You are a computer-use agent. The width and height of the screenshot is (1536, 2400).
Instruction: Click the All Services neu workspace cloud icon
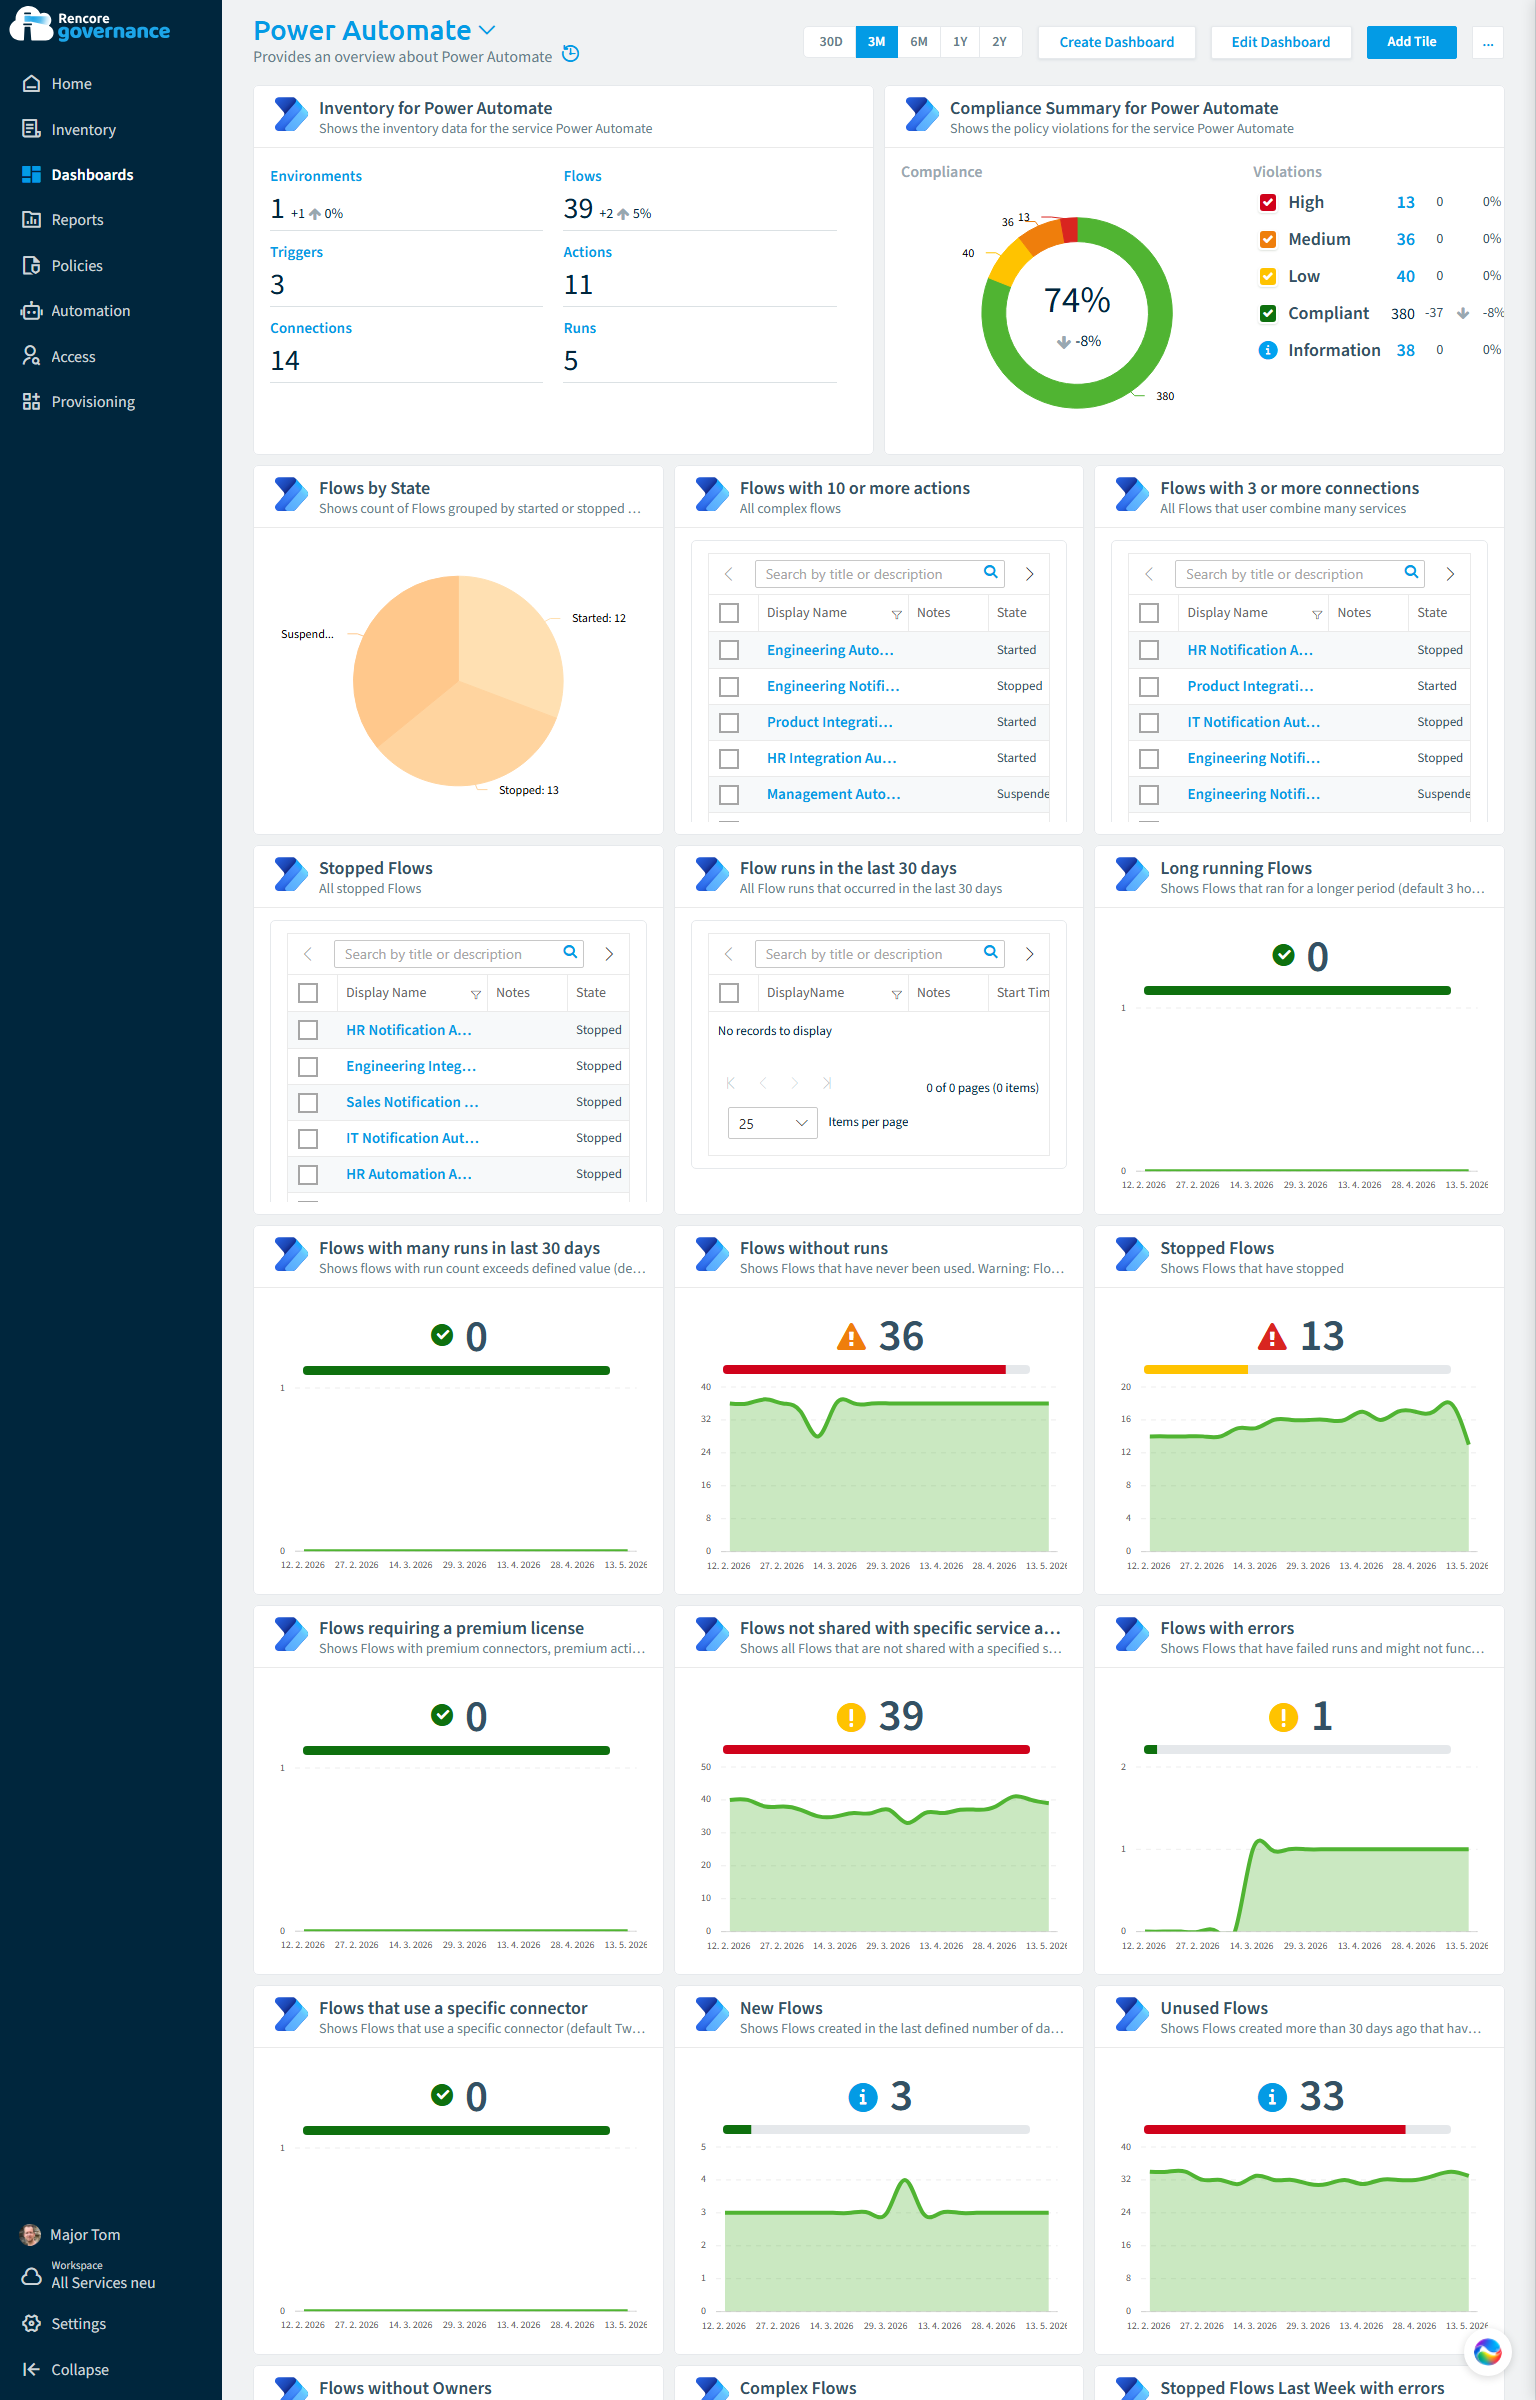coord(31,2277)
